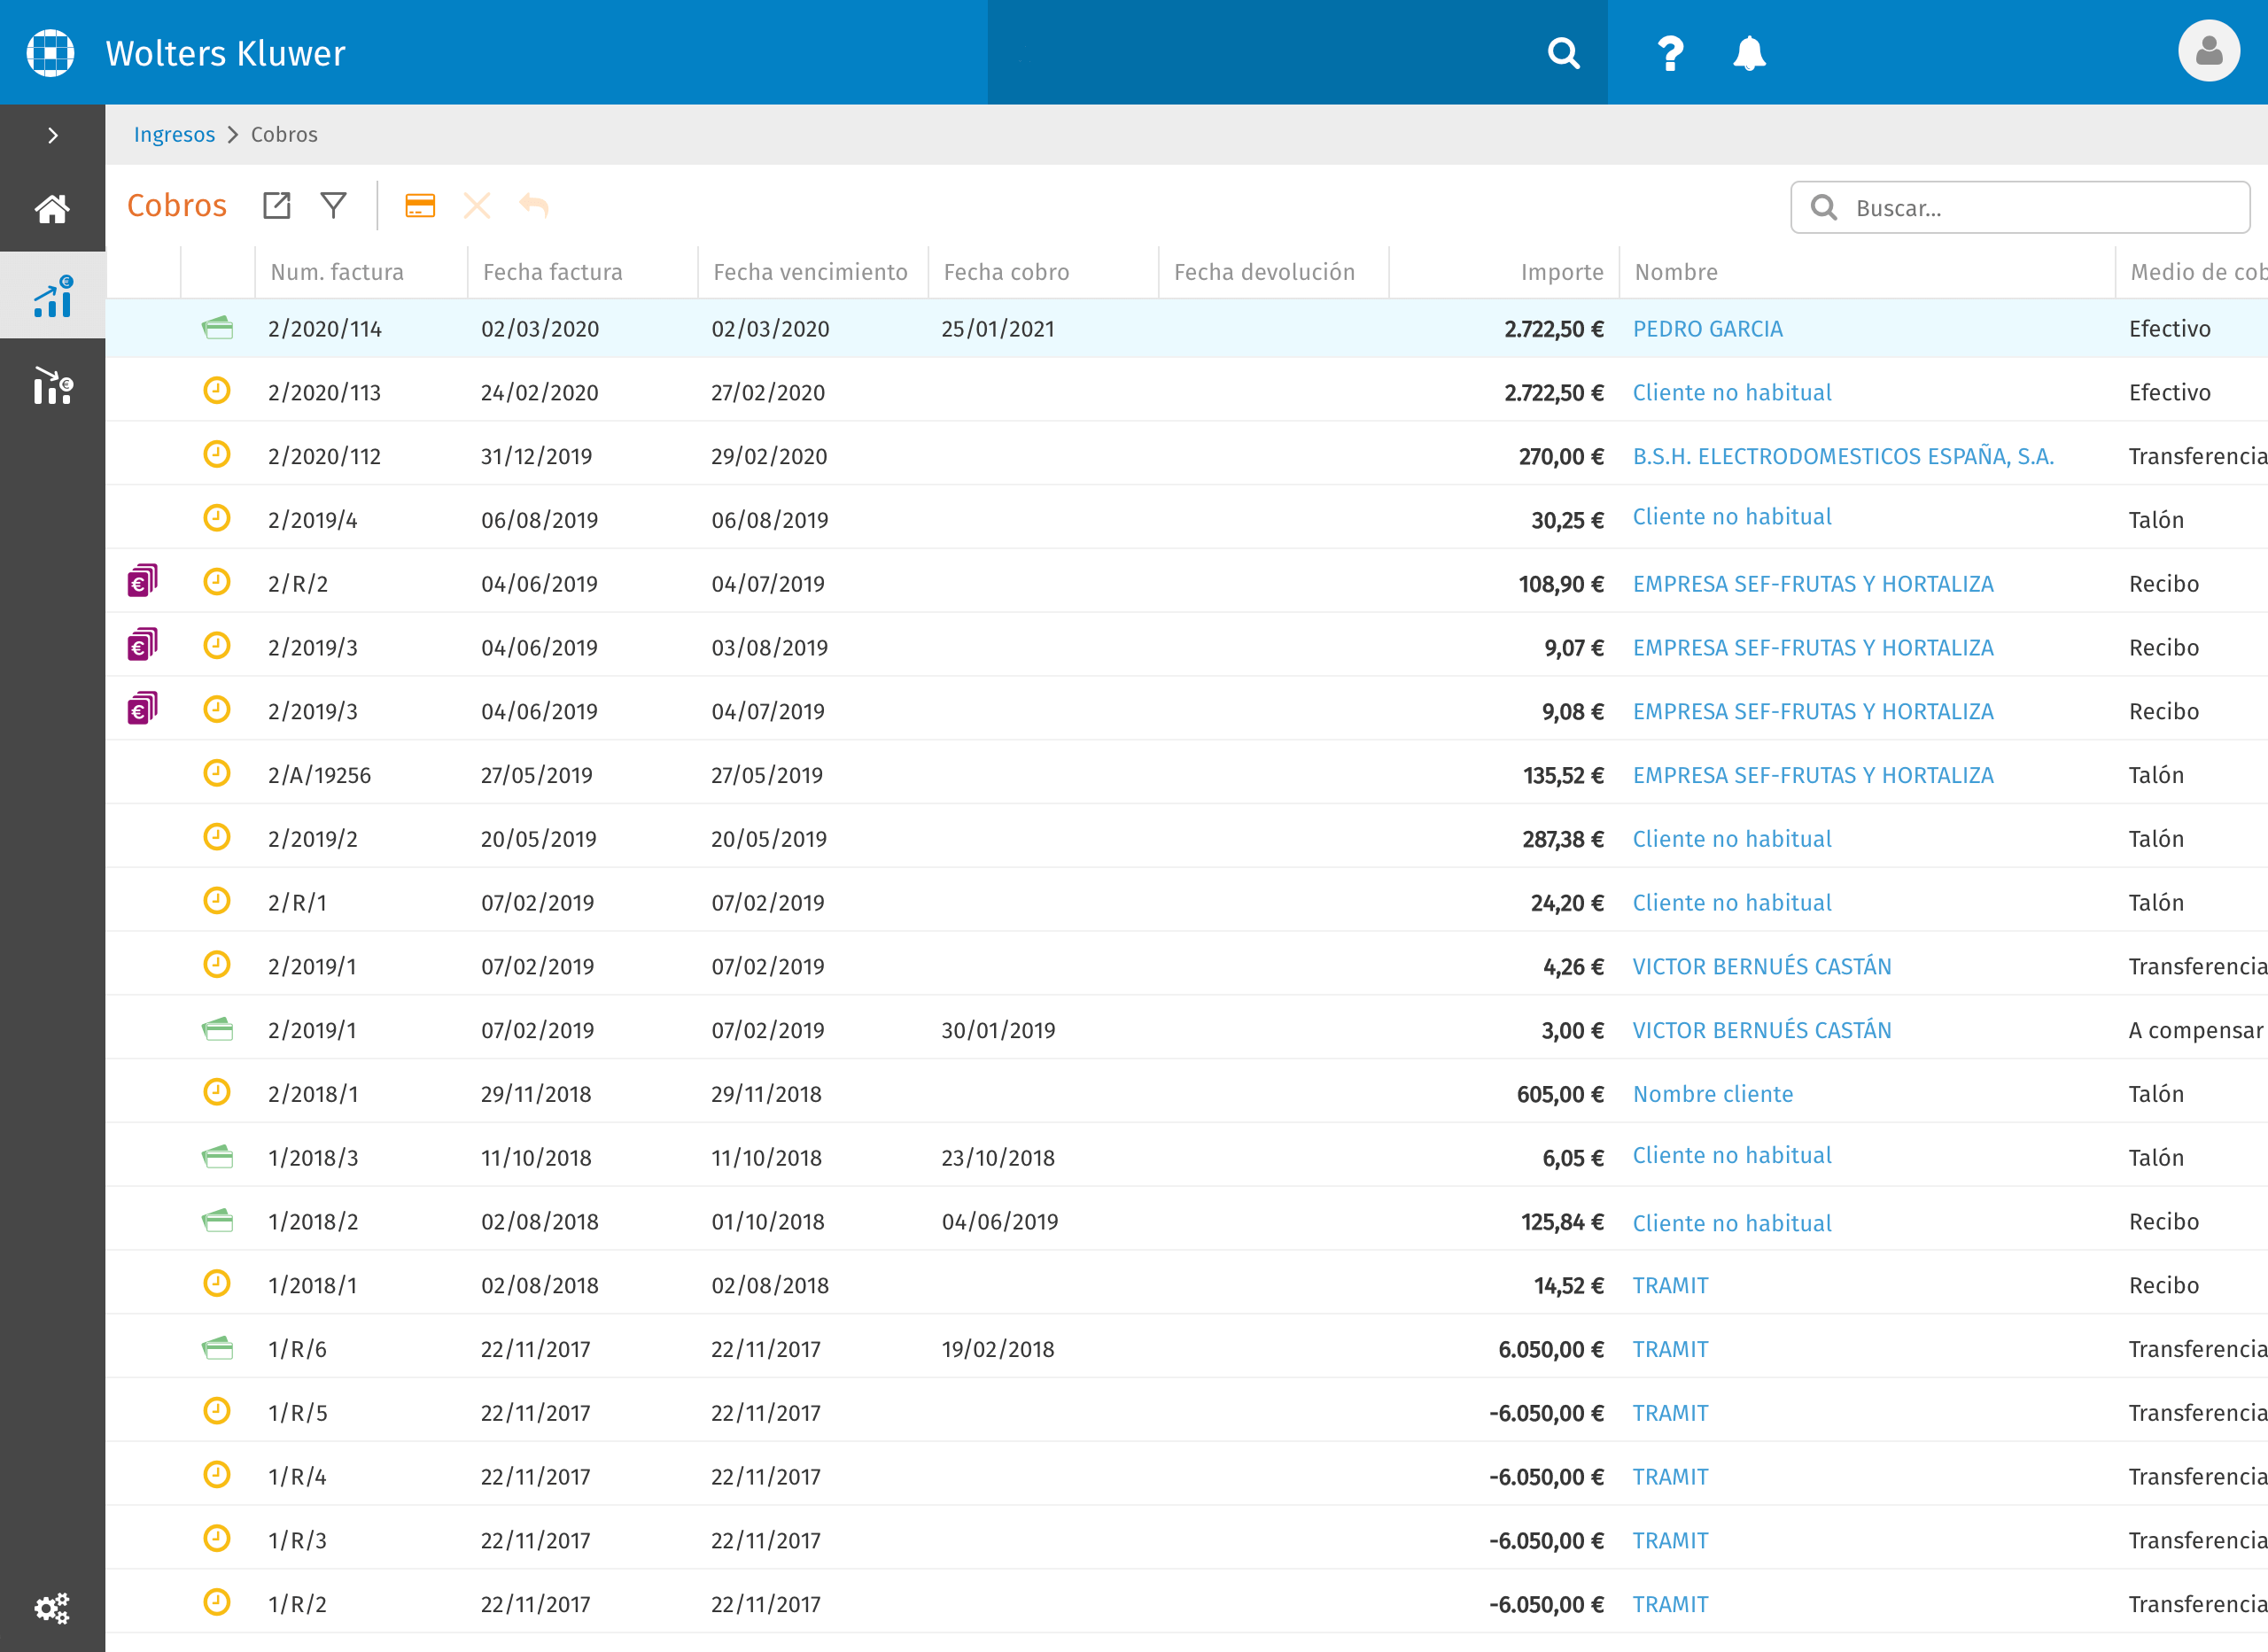This screenshot has height=1652, width=2268.
Task: Click the Buscar search input field
Action: coord(2020,208)
